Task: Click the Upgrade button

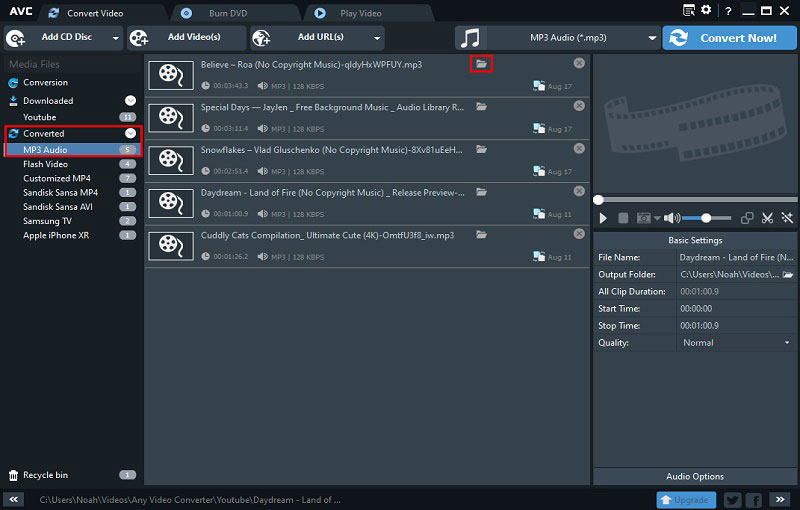Action: tap(686, 500)
